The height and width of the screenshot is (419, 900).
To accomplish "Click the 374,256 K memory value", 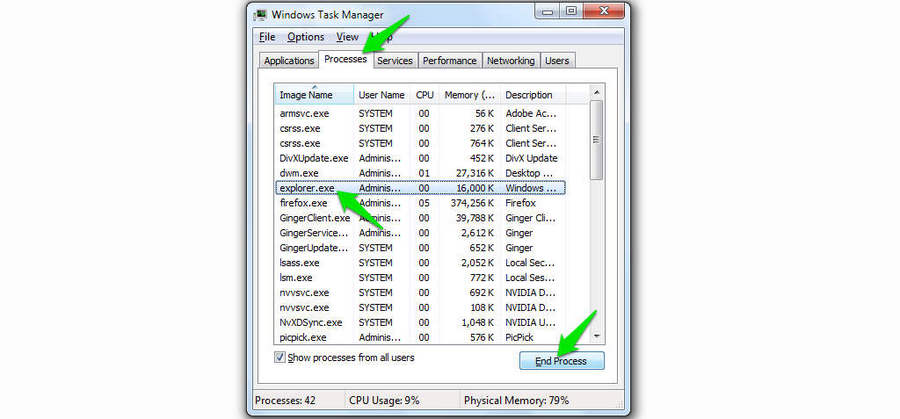I will (474, 203).
